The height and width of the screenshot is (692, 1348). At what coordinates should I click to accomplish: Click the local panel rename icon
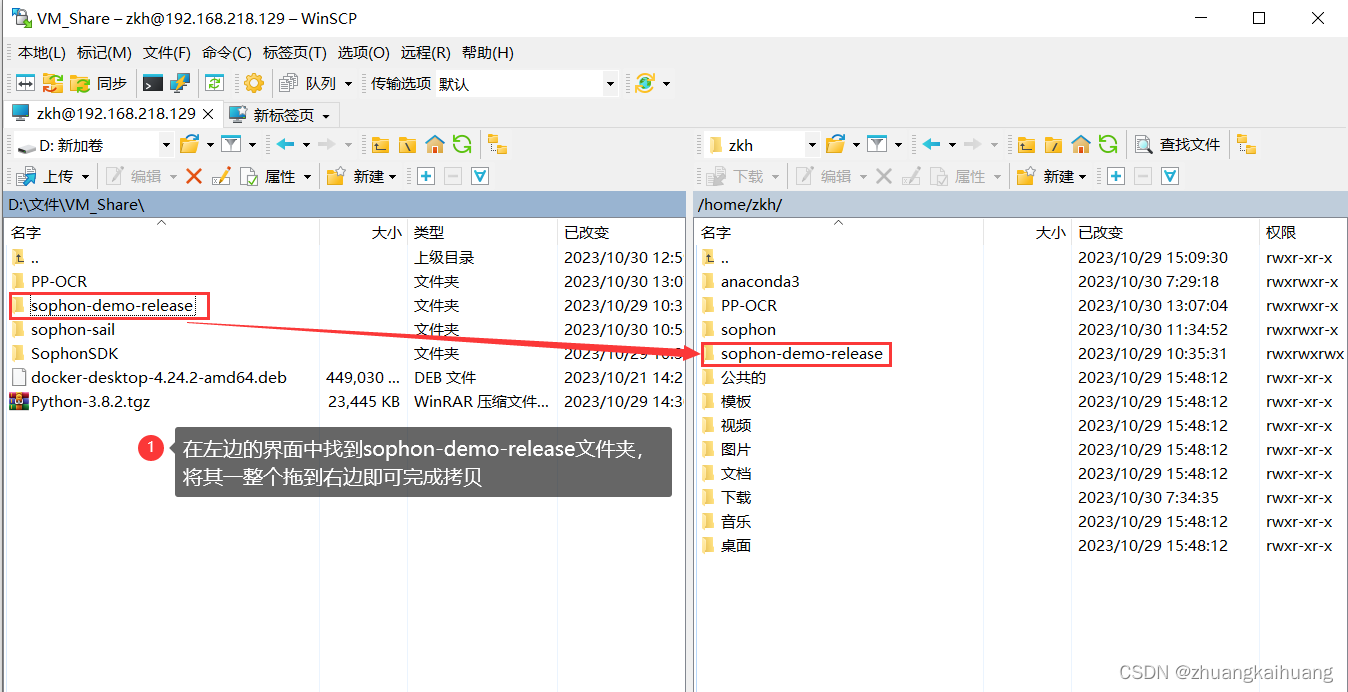(x=221, y=176)
